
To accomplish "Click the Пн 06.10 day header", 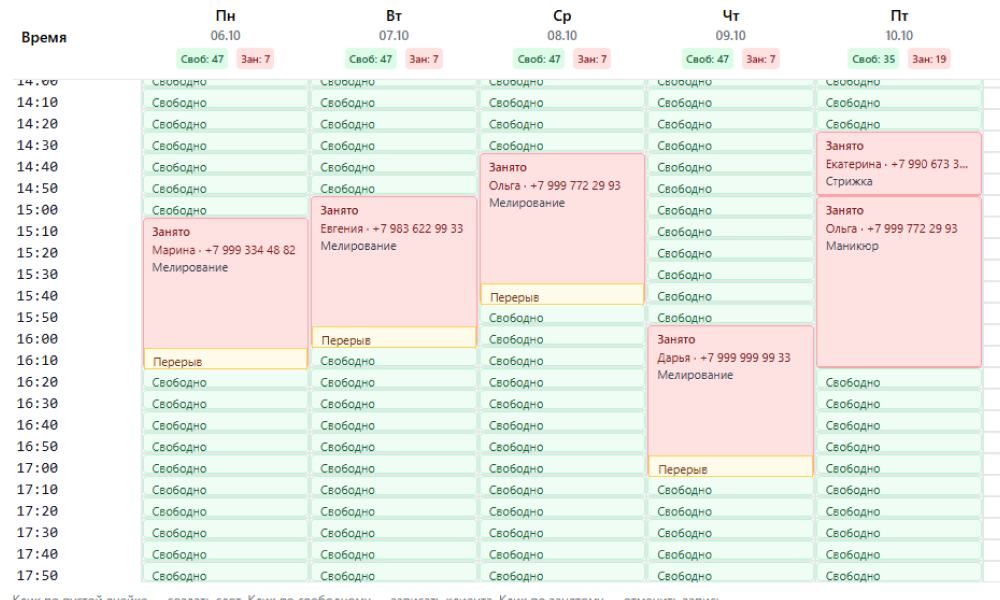I will (225, 25).
